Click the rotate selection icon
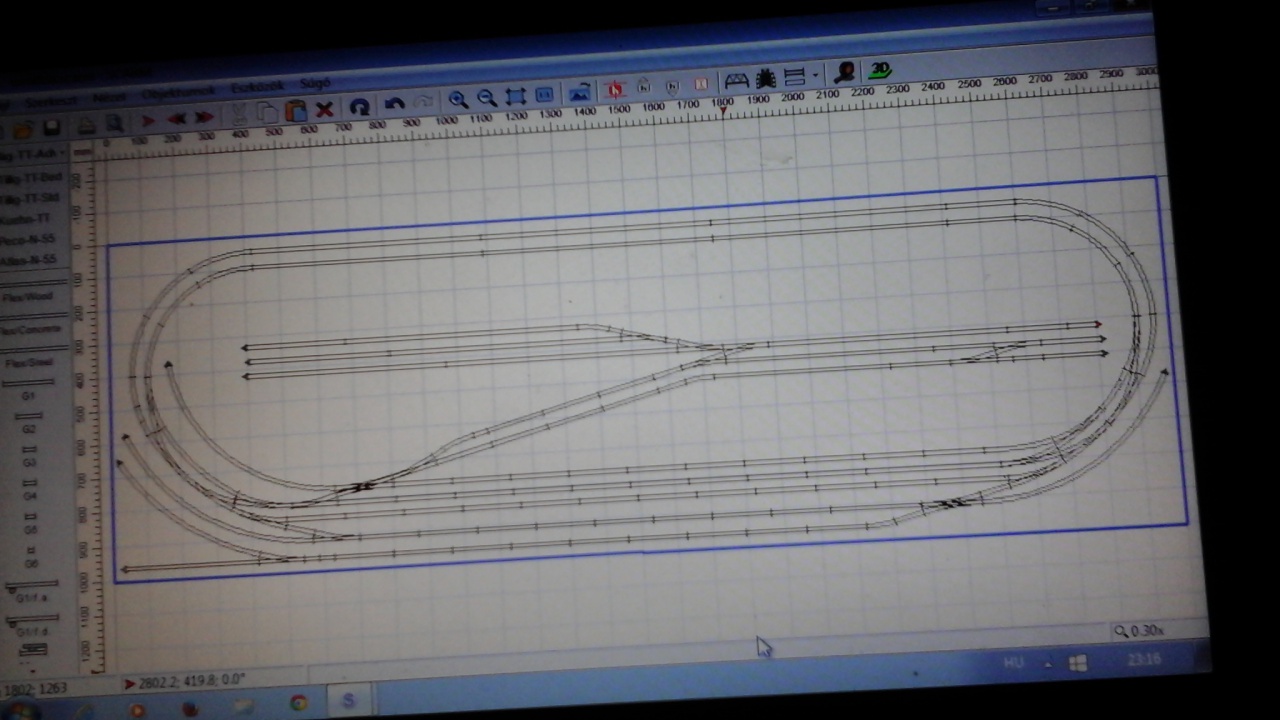This screenshot has height=720, width=1280. pyautogui.click(x=360, y=107)
